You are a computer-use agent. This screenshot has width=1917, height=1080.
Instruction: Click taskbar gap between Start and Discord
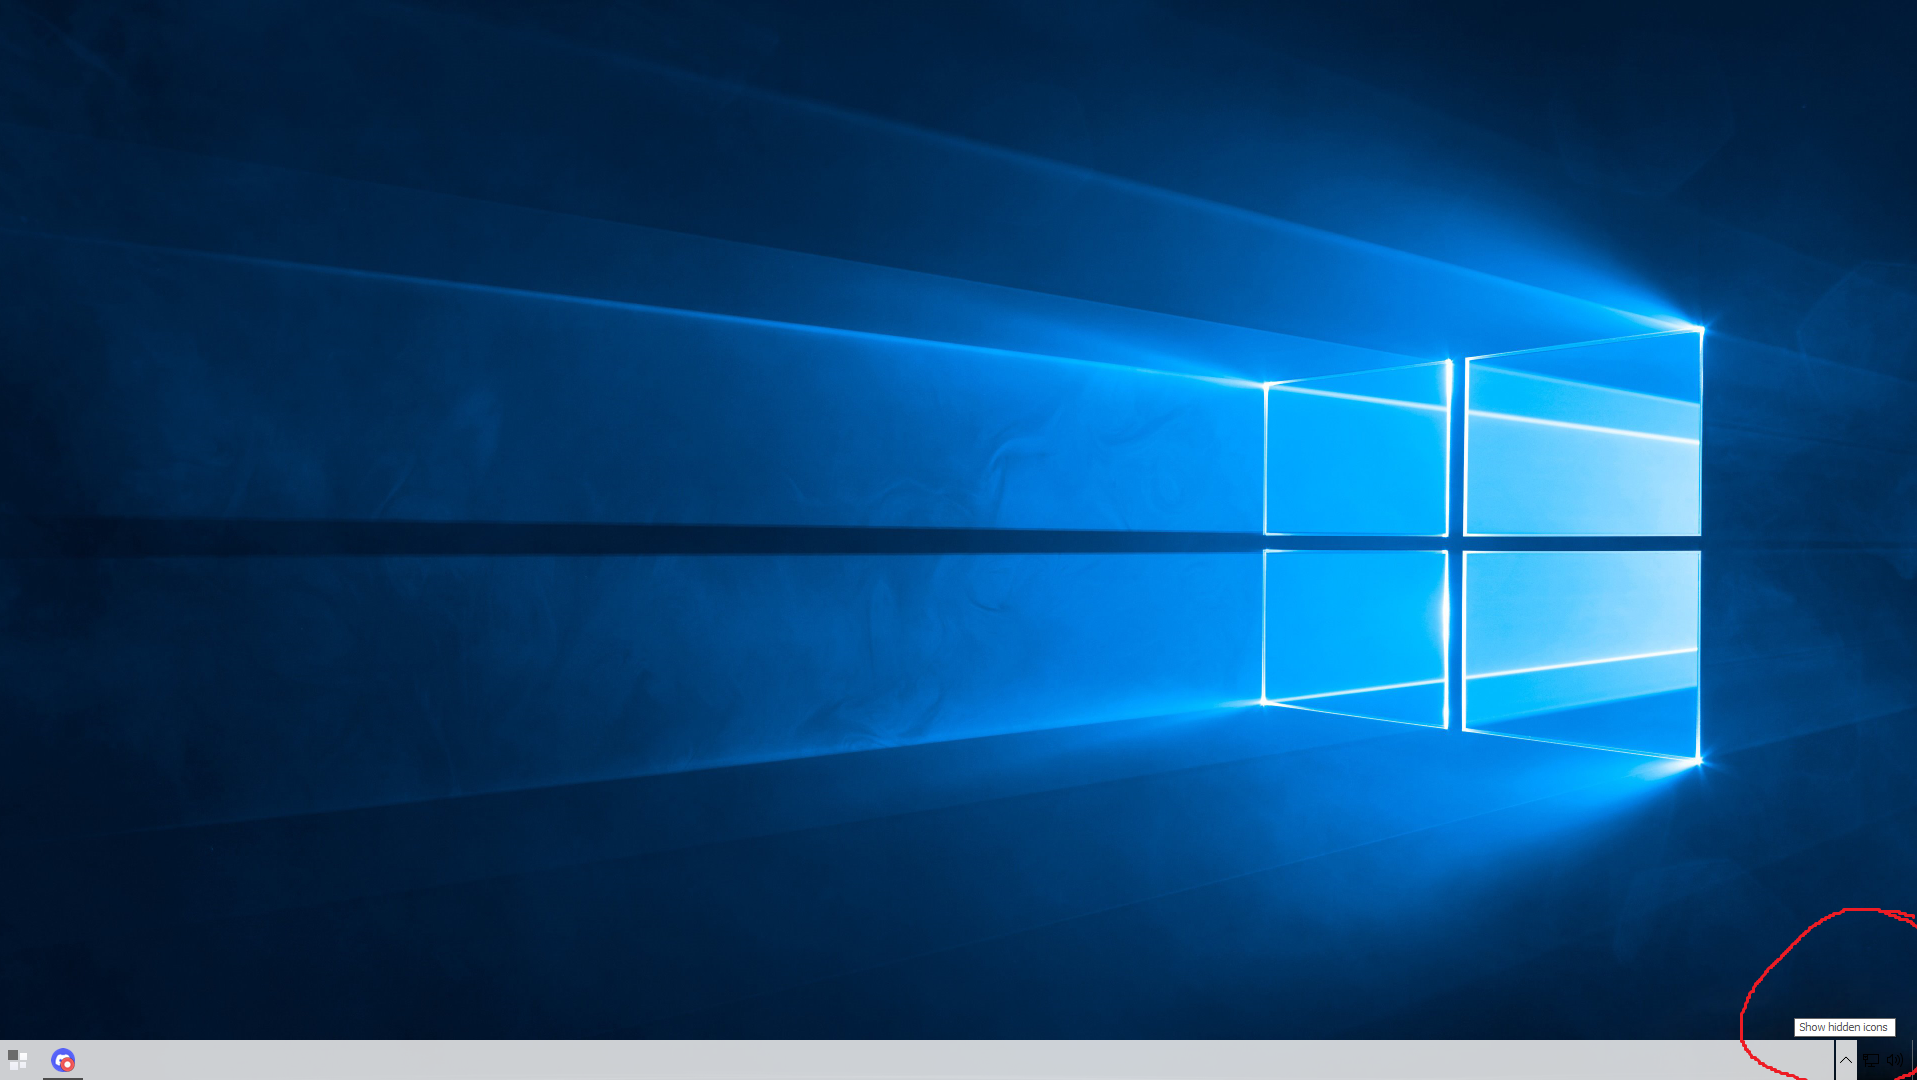[39, 1060]
